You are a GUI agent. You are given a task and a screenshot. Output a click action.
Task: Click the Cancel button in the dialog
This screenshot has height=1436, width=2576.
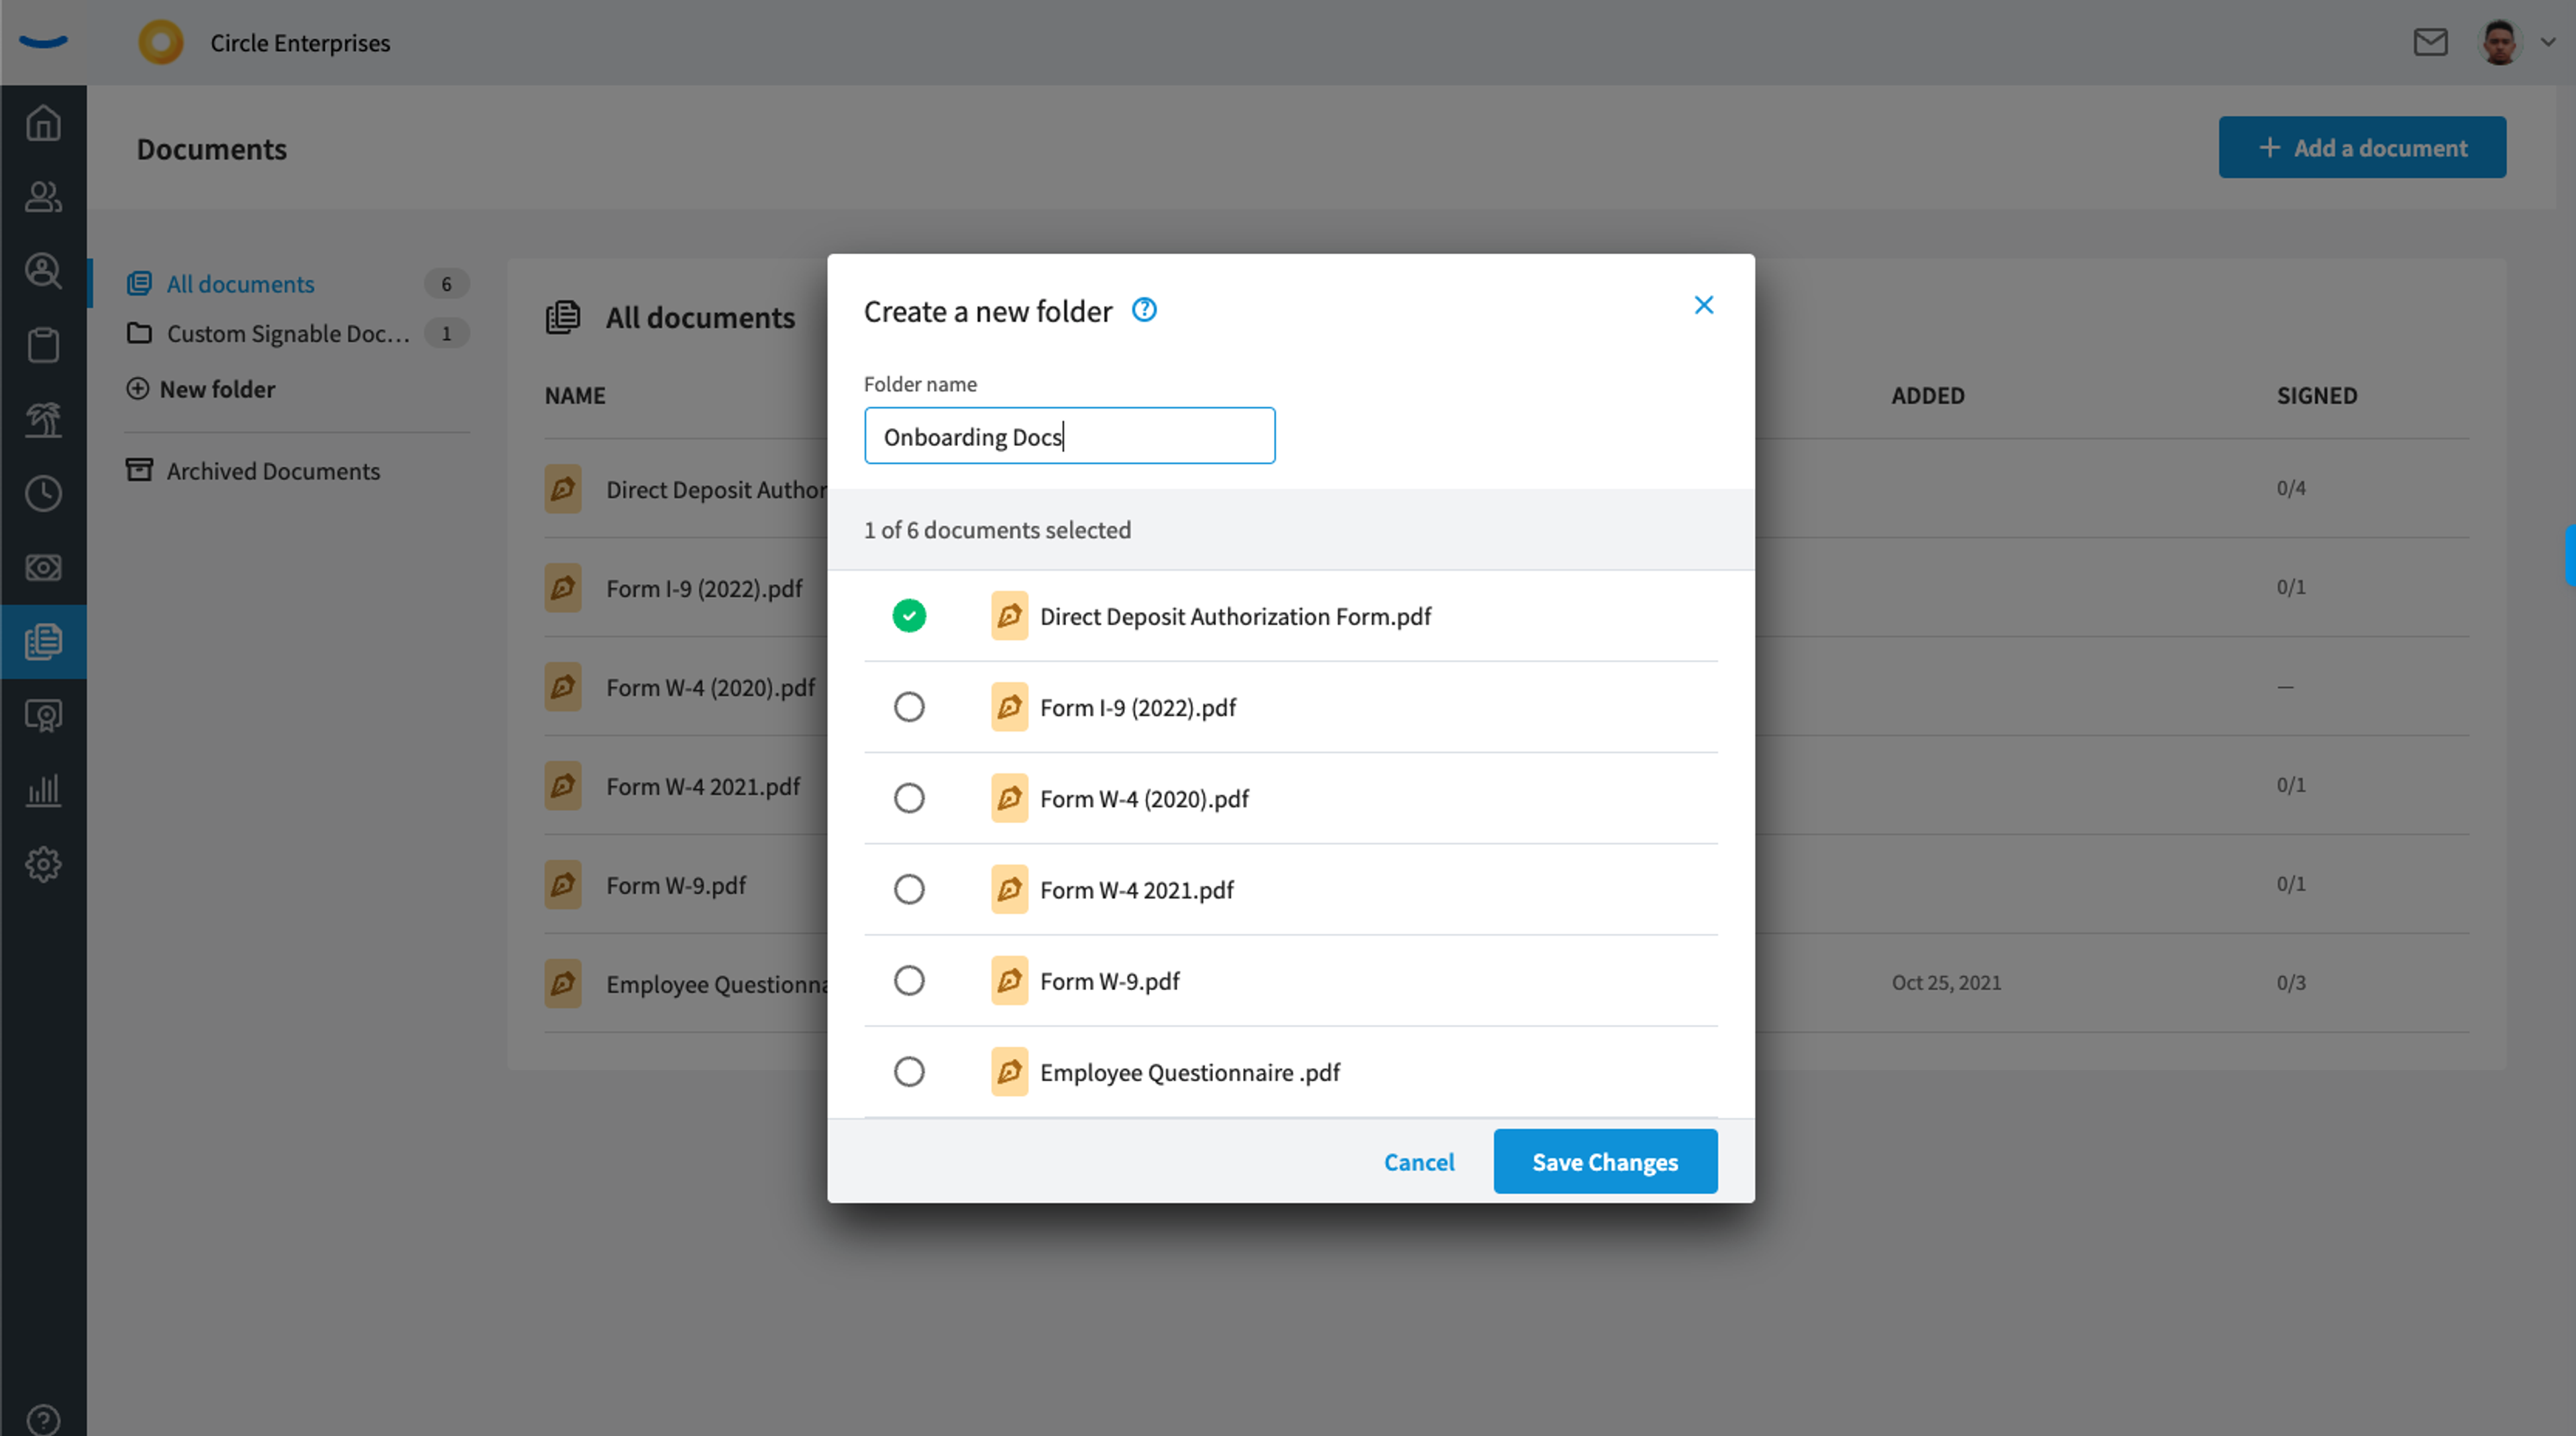(x=1419, y=1162)
